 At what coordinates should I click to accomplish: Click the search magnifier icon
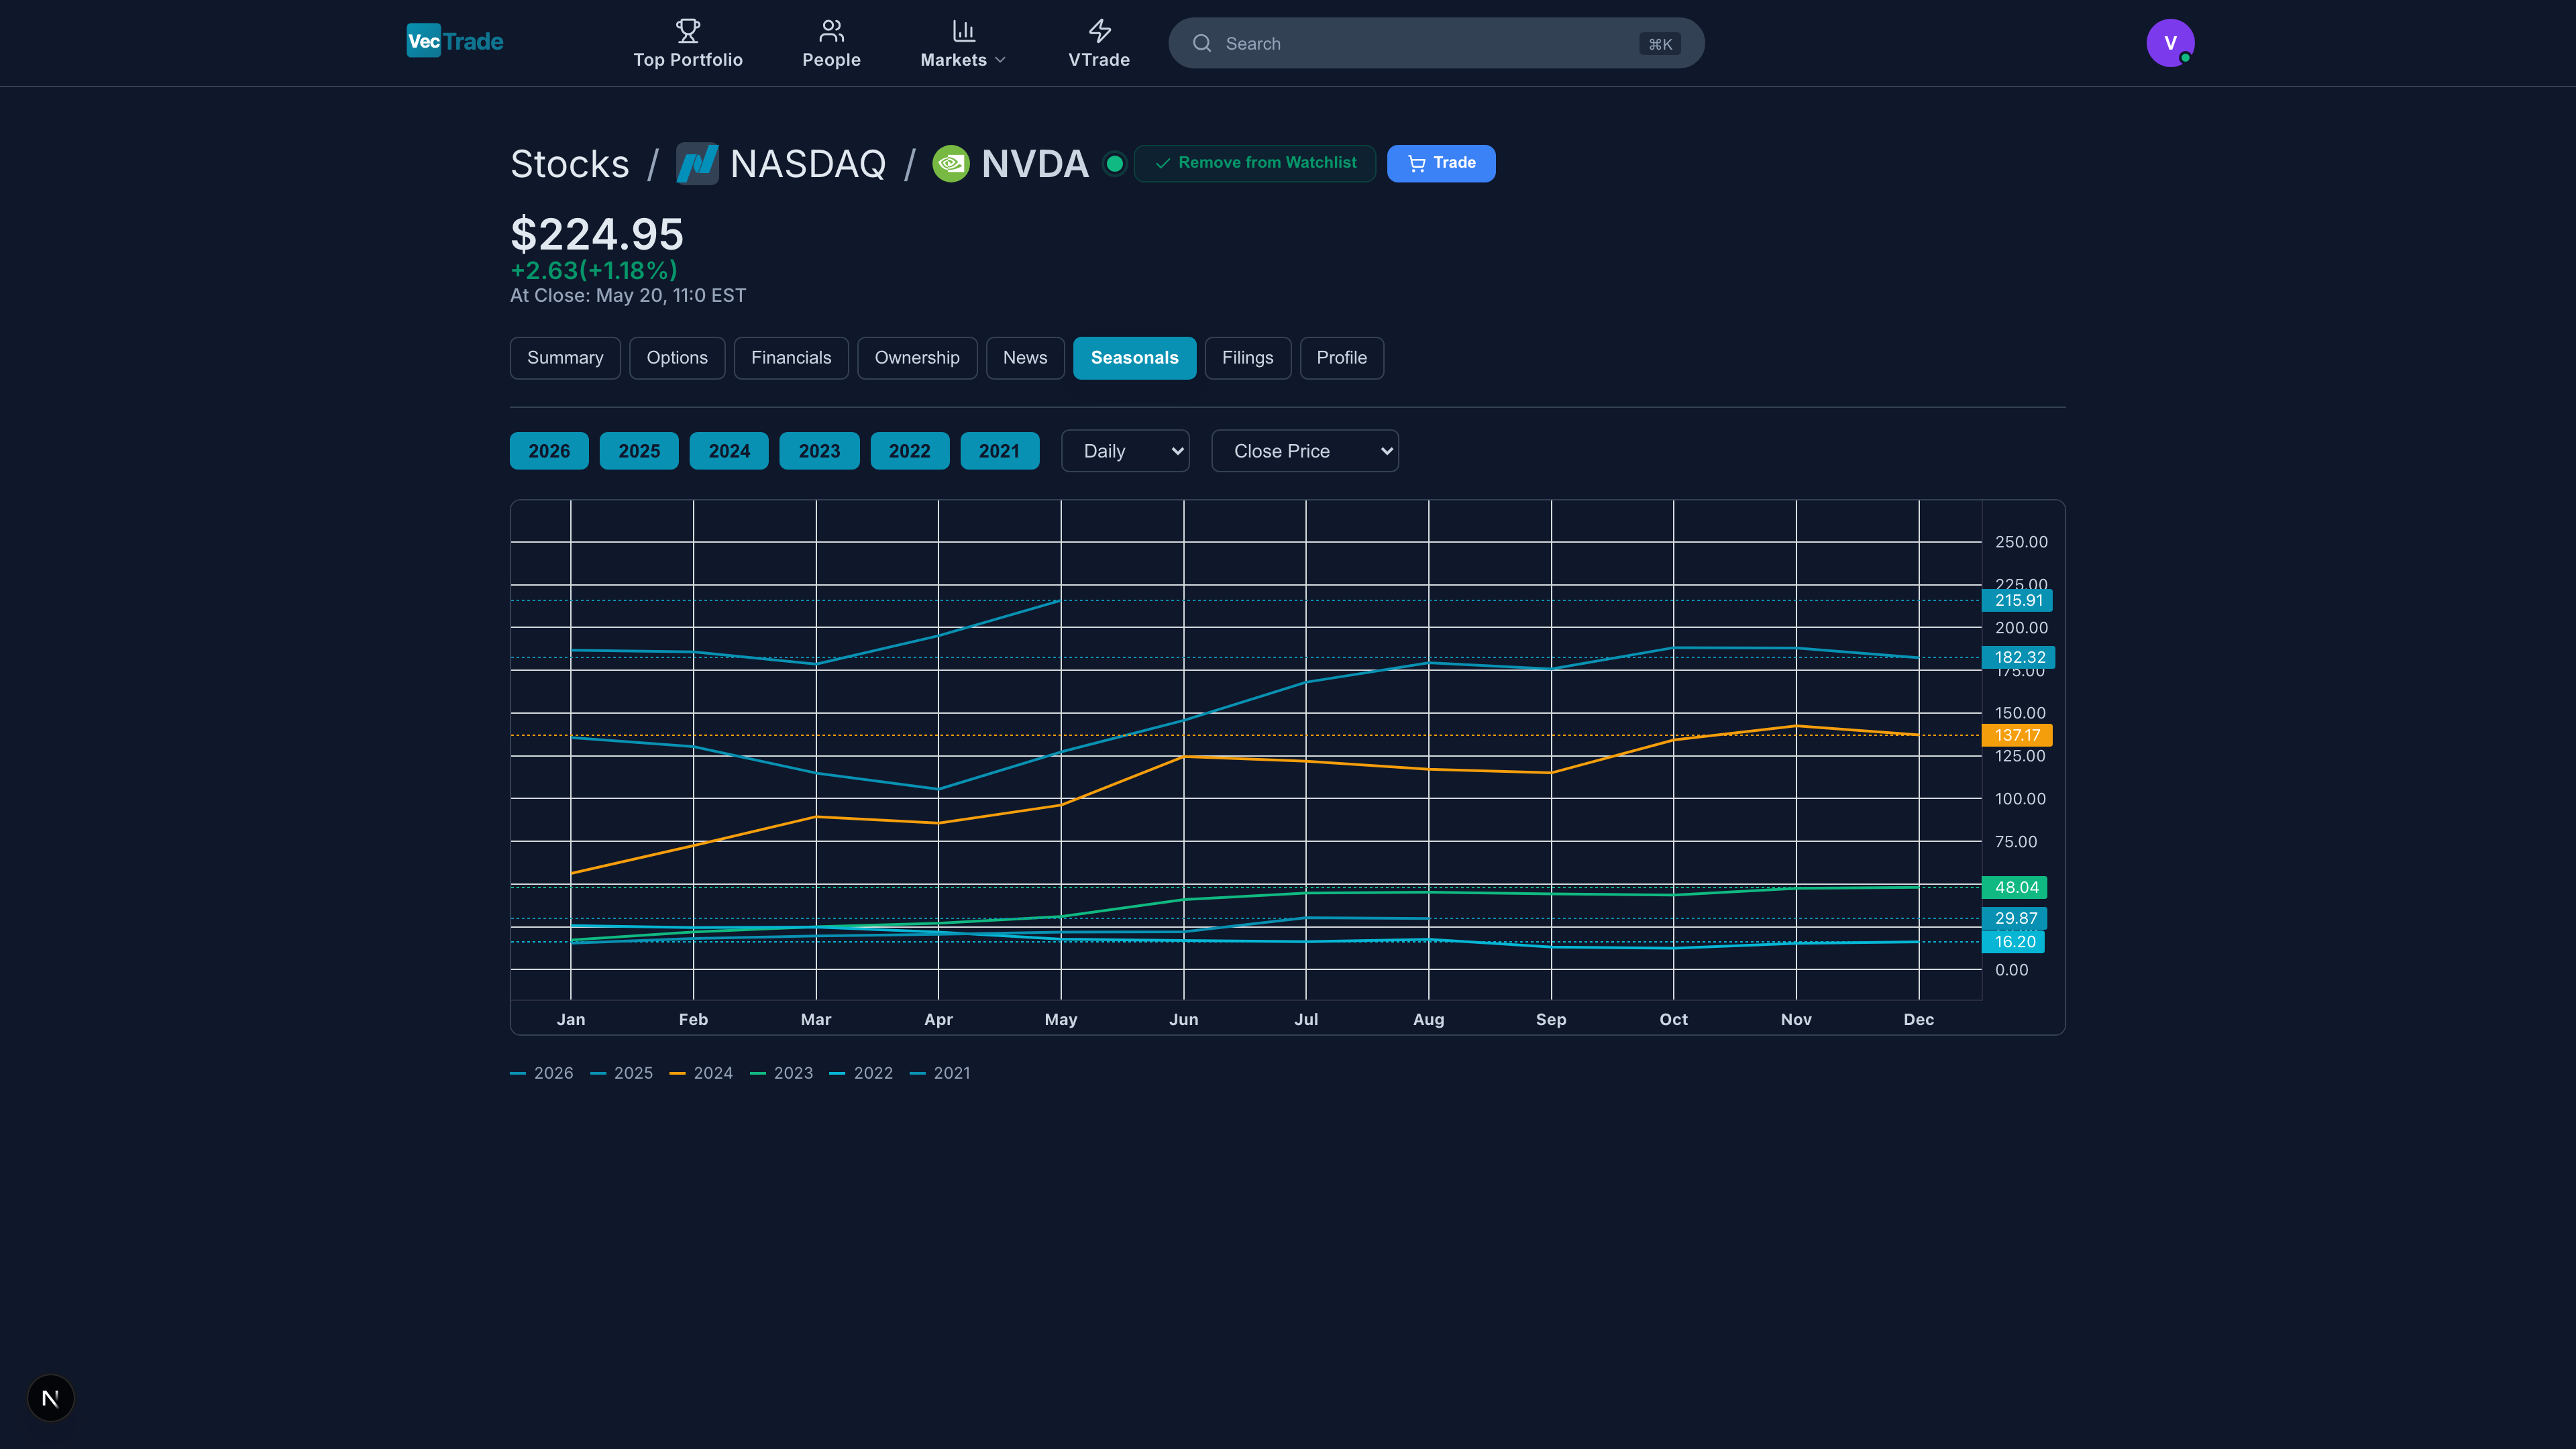1202,43
